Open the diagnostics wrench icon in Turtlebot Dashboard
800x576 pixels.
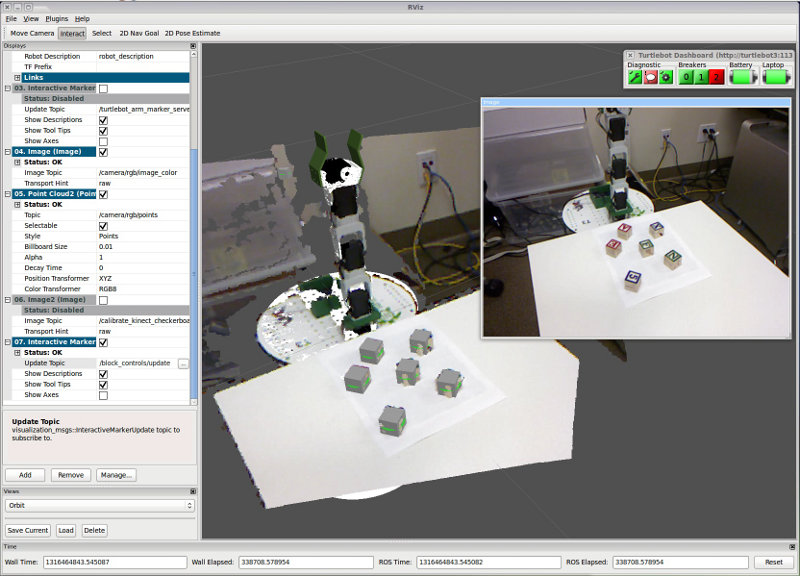click(635, 77)
